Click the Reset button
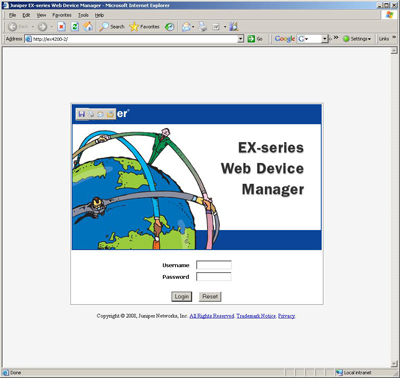This screenshot has width=400, height=378. [210, 296]
